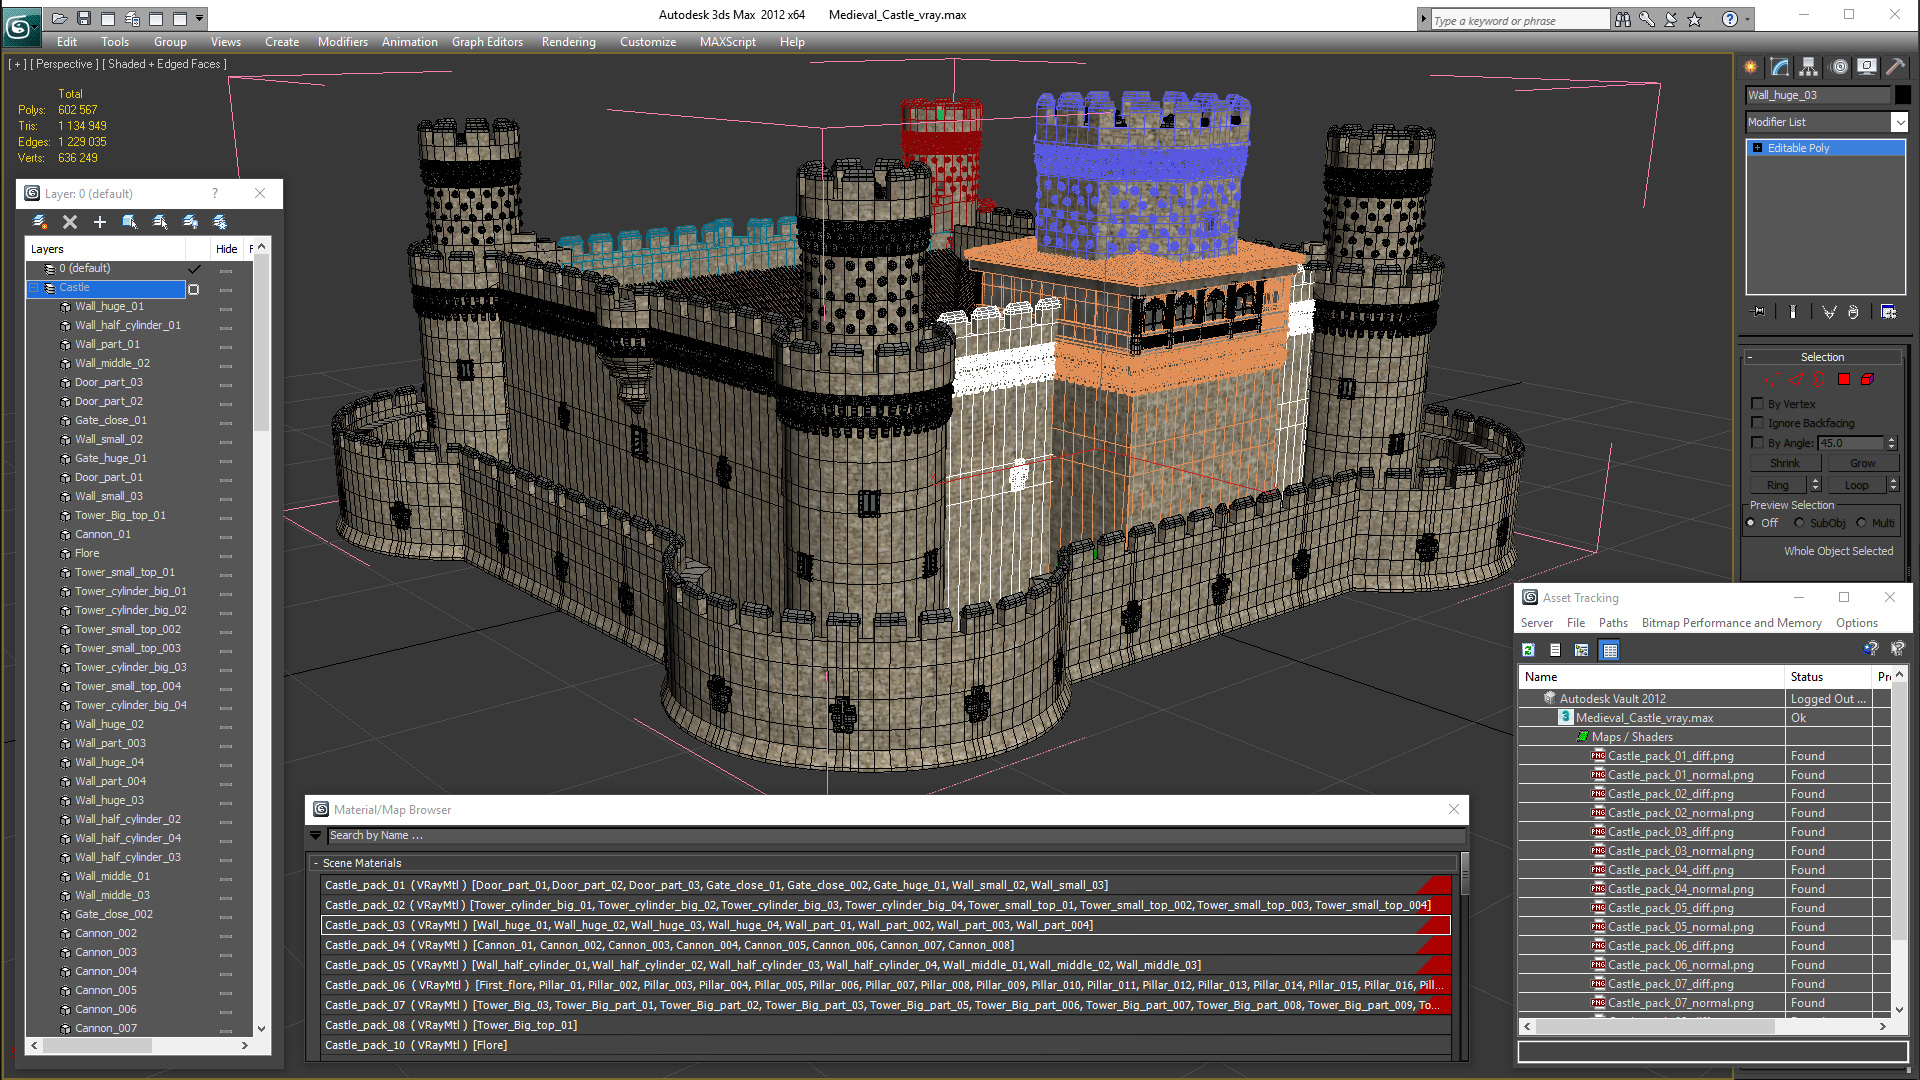Click Configure Modifier Sets icon
The image size is (1920, 1080).
[1888, 312]
